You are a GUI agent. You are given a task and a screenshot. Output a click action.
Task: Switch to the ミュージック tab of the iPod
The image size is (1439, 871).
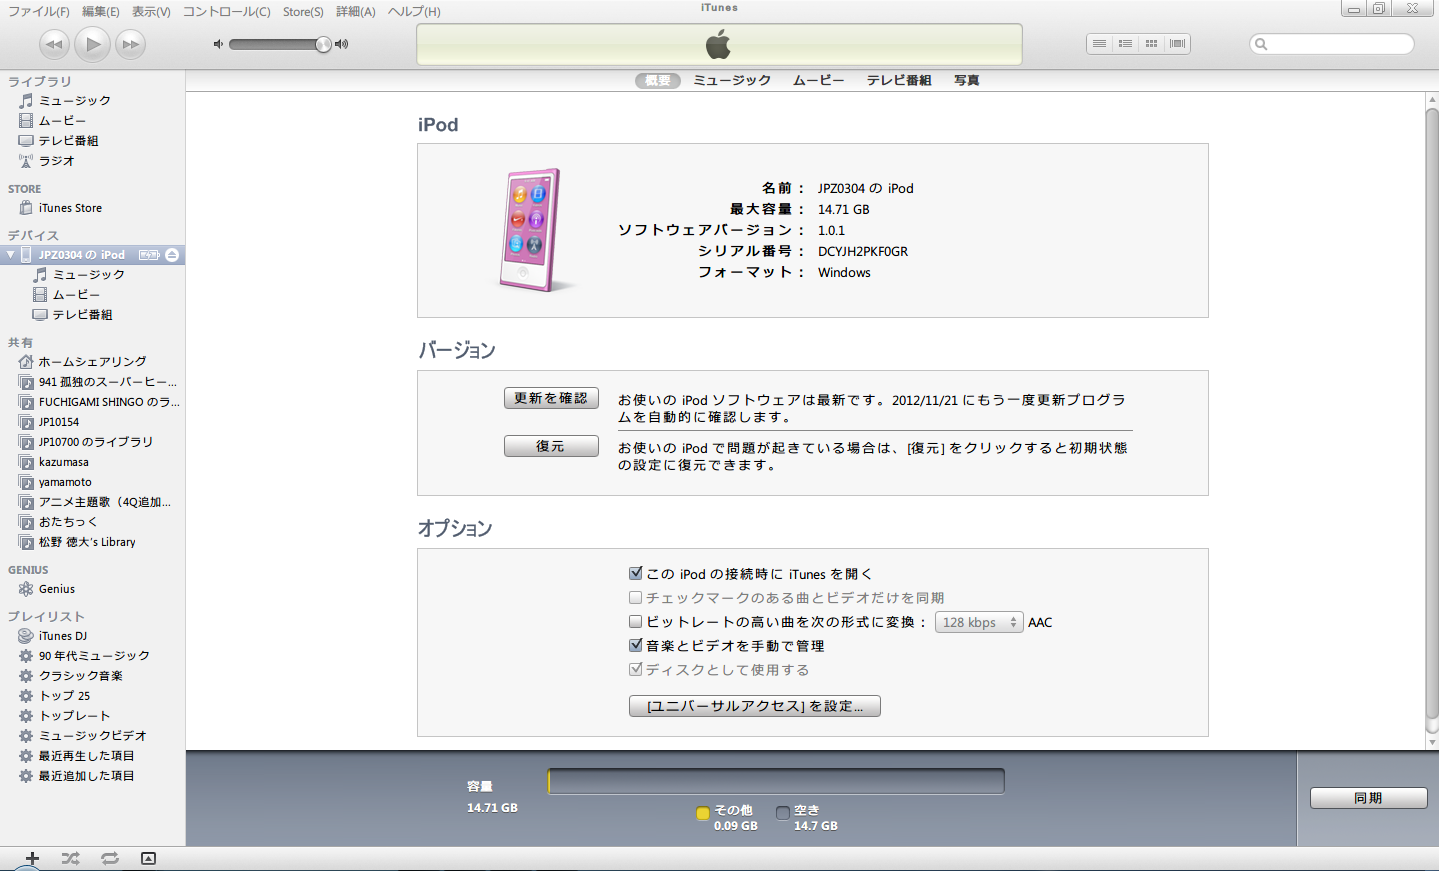(732, 81)
